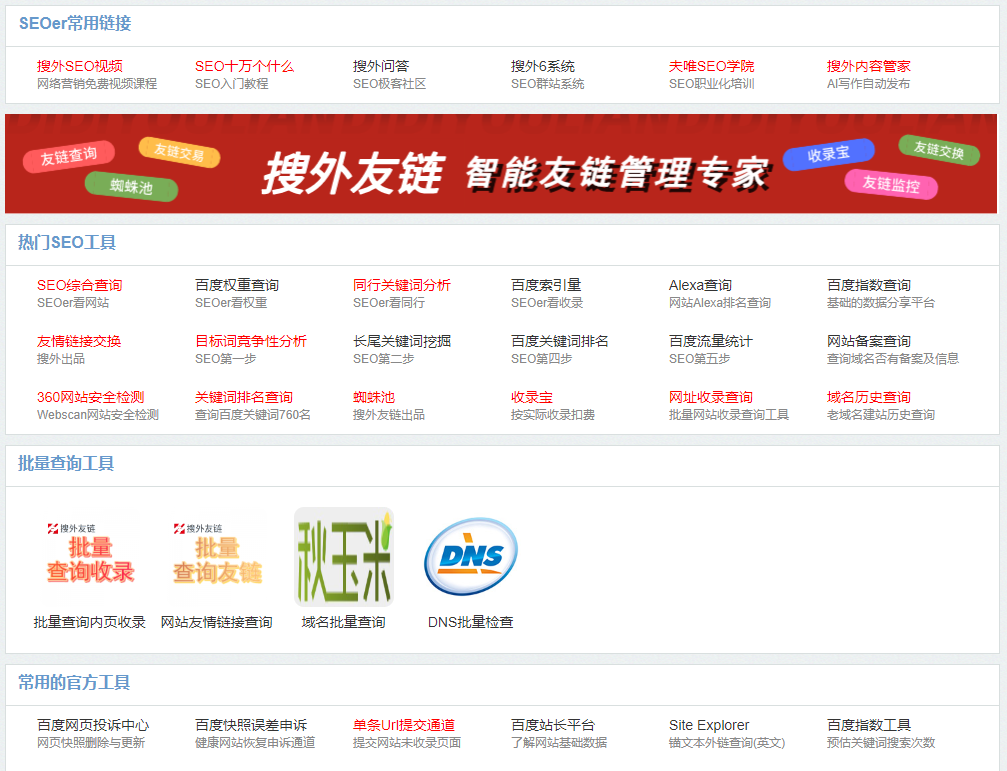Viewport: 1007px width, 771px height.
Task: Click the 友链交易 badge in banner
Action: 179,152
